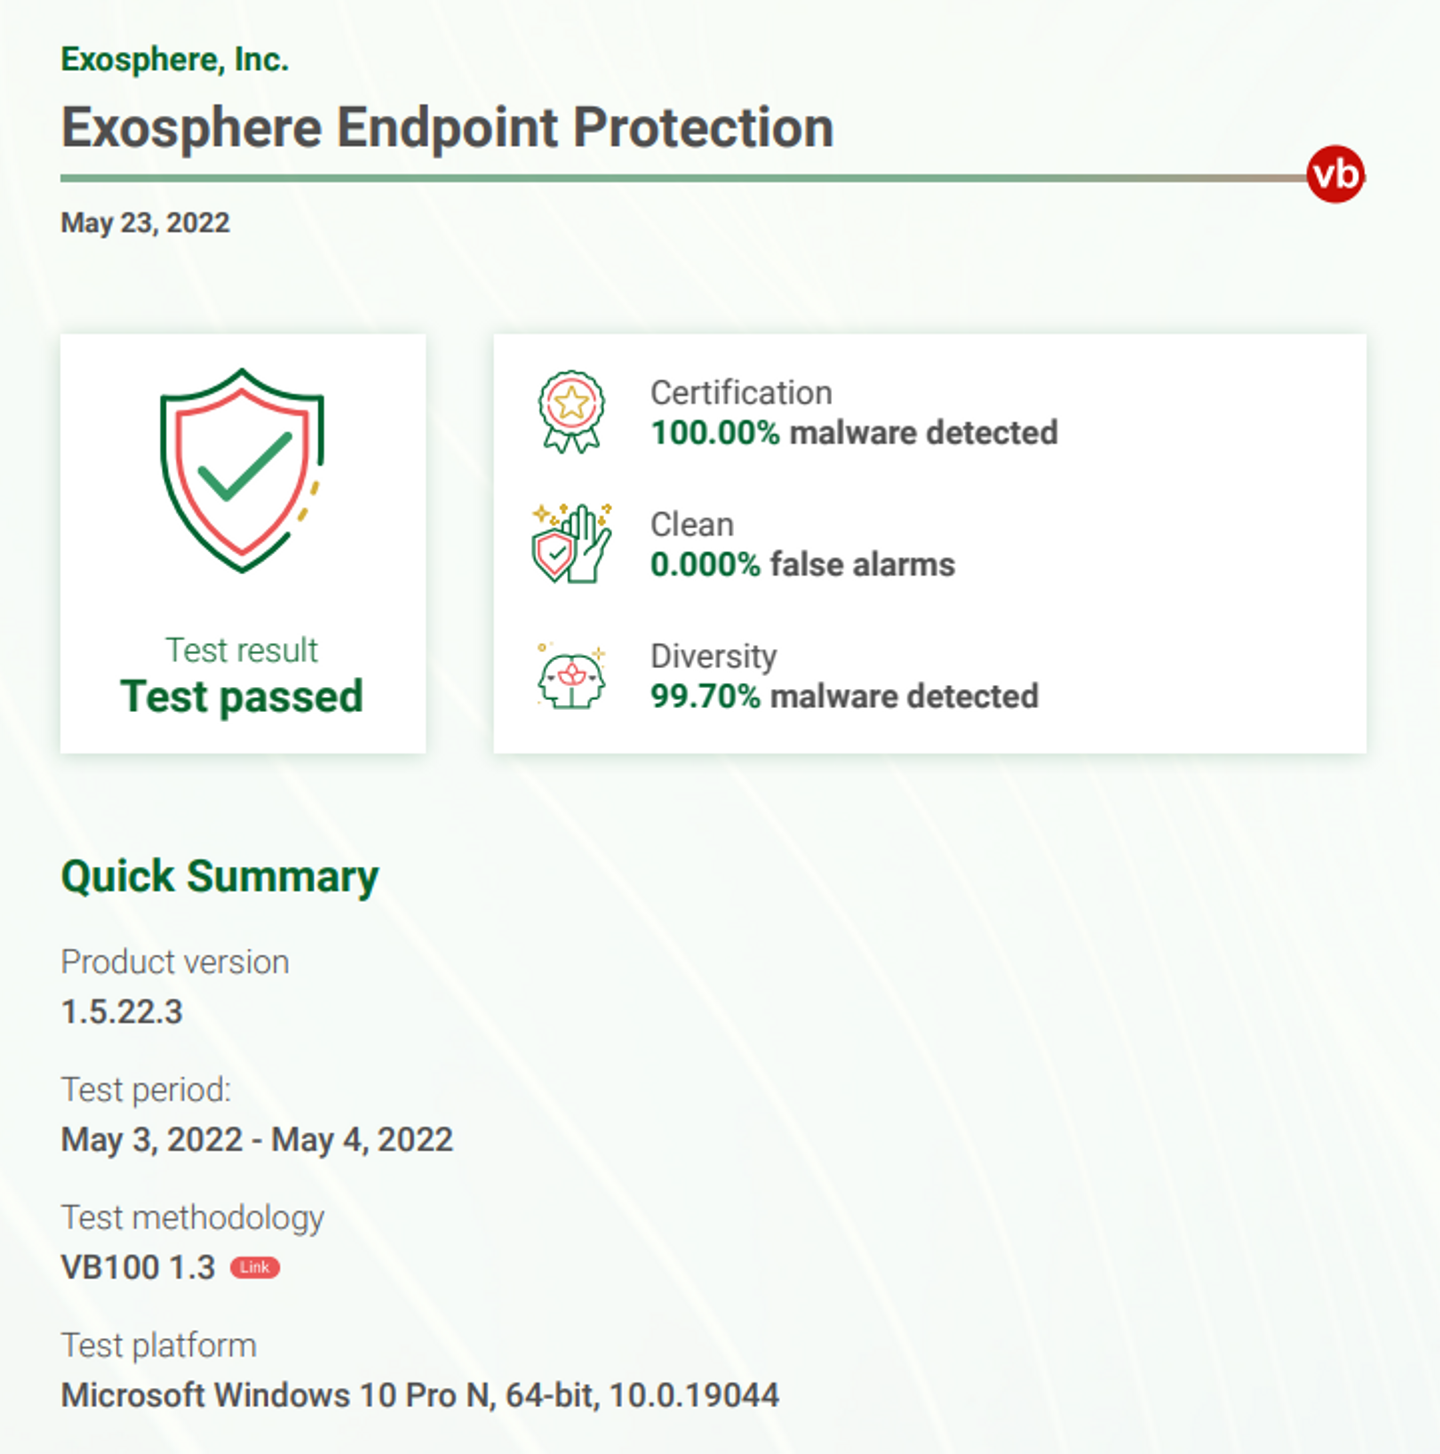Select the 99.70% malware detected diversity line
Image resolution: width=1440 pixels, height=1454 pixels.
pyautogui.click(x=844, y=696)
